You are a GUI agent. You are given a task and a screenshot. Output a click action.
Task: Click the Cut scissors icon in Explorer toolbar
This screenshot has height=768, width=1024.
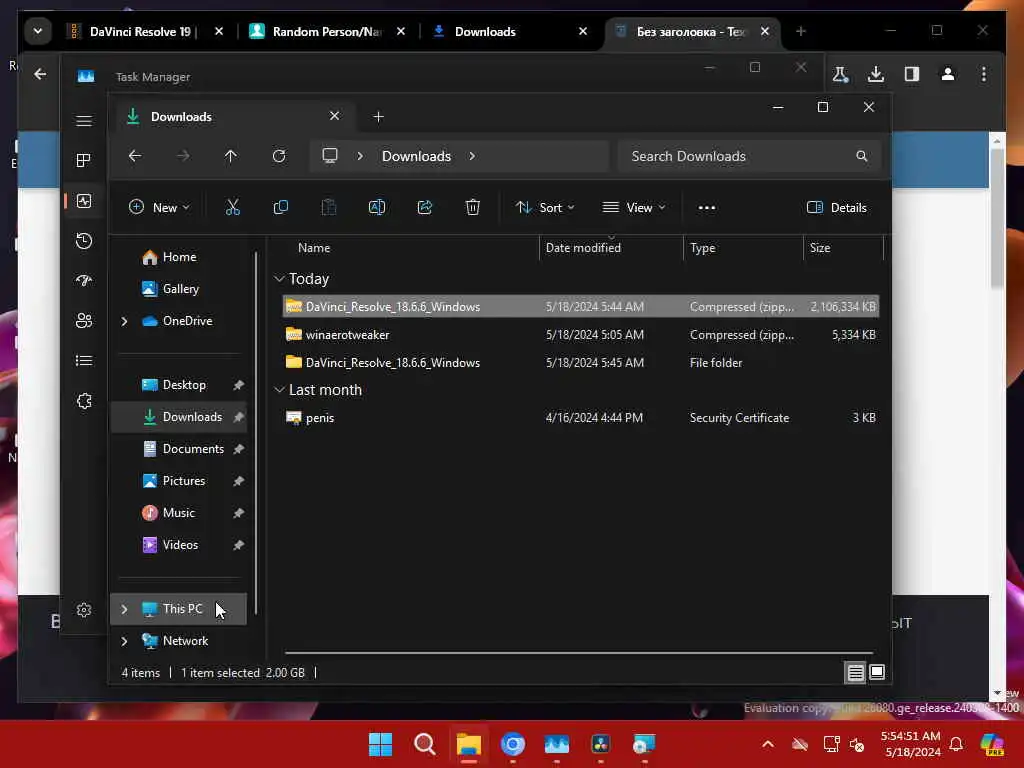click(232, 208)
